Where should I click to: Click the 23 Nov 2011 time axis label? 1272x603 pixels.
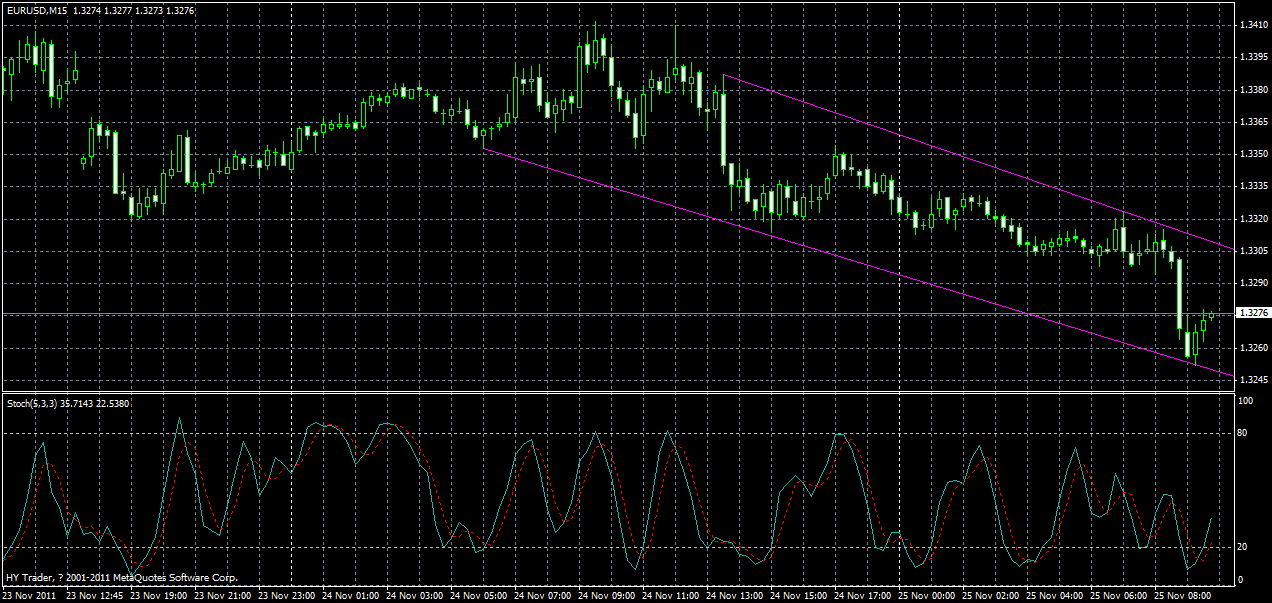coord(28,593)
